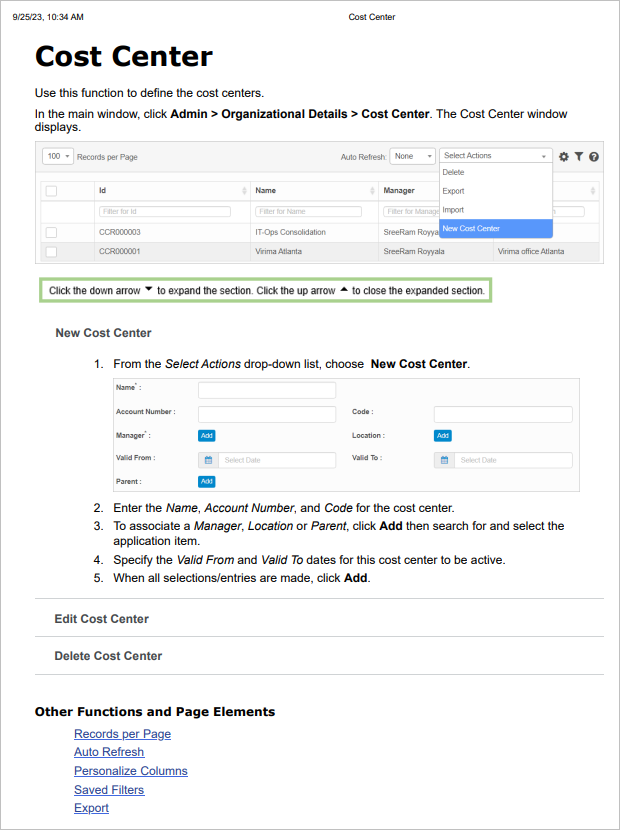Select Import from the actions menu
The width and height of the screenshot is (620, 830).
[453, 210]
